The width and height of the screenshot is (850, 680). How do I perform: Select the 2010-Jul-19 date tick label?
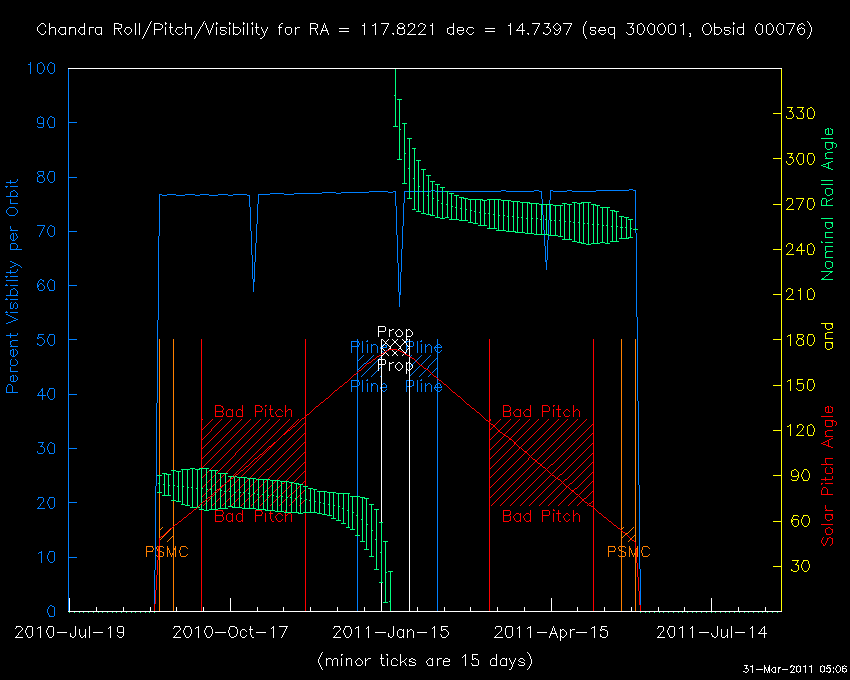69,632
